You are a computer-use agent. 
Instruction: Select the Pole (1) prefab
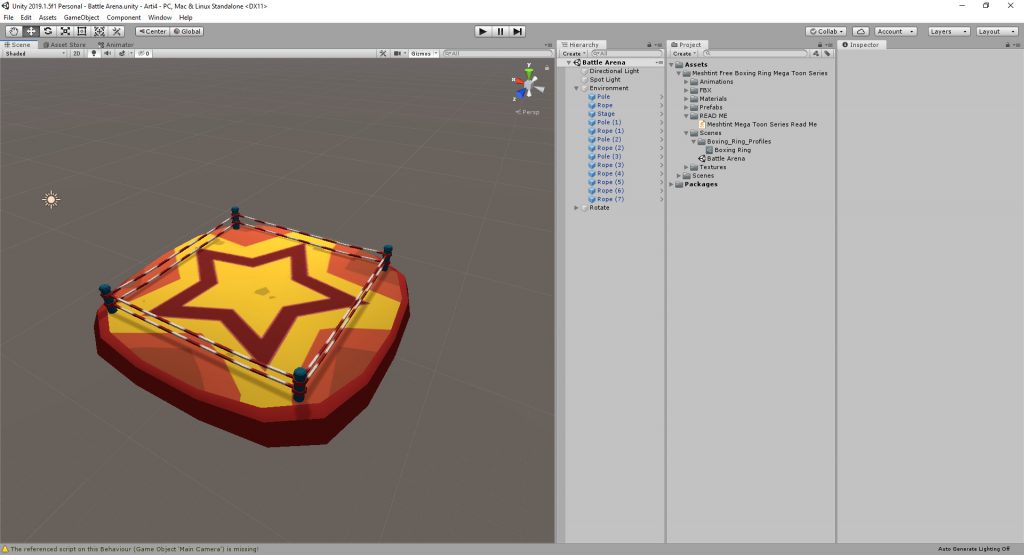click(609, 122)
